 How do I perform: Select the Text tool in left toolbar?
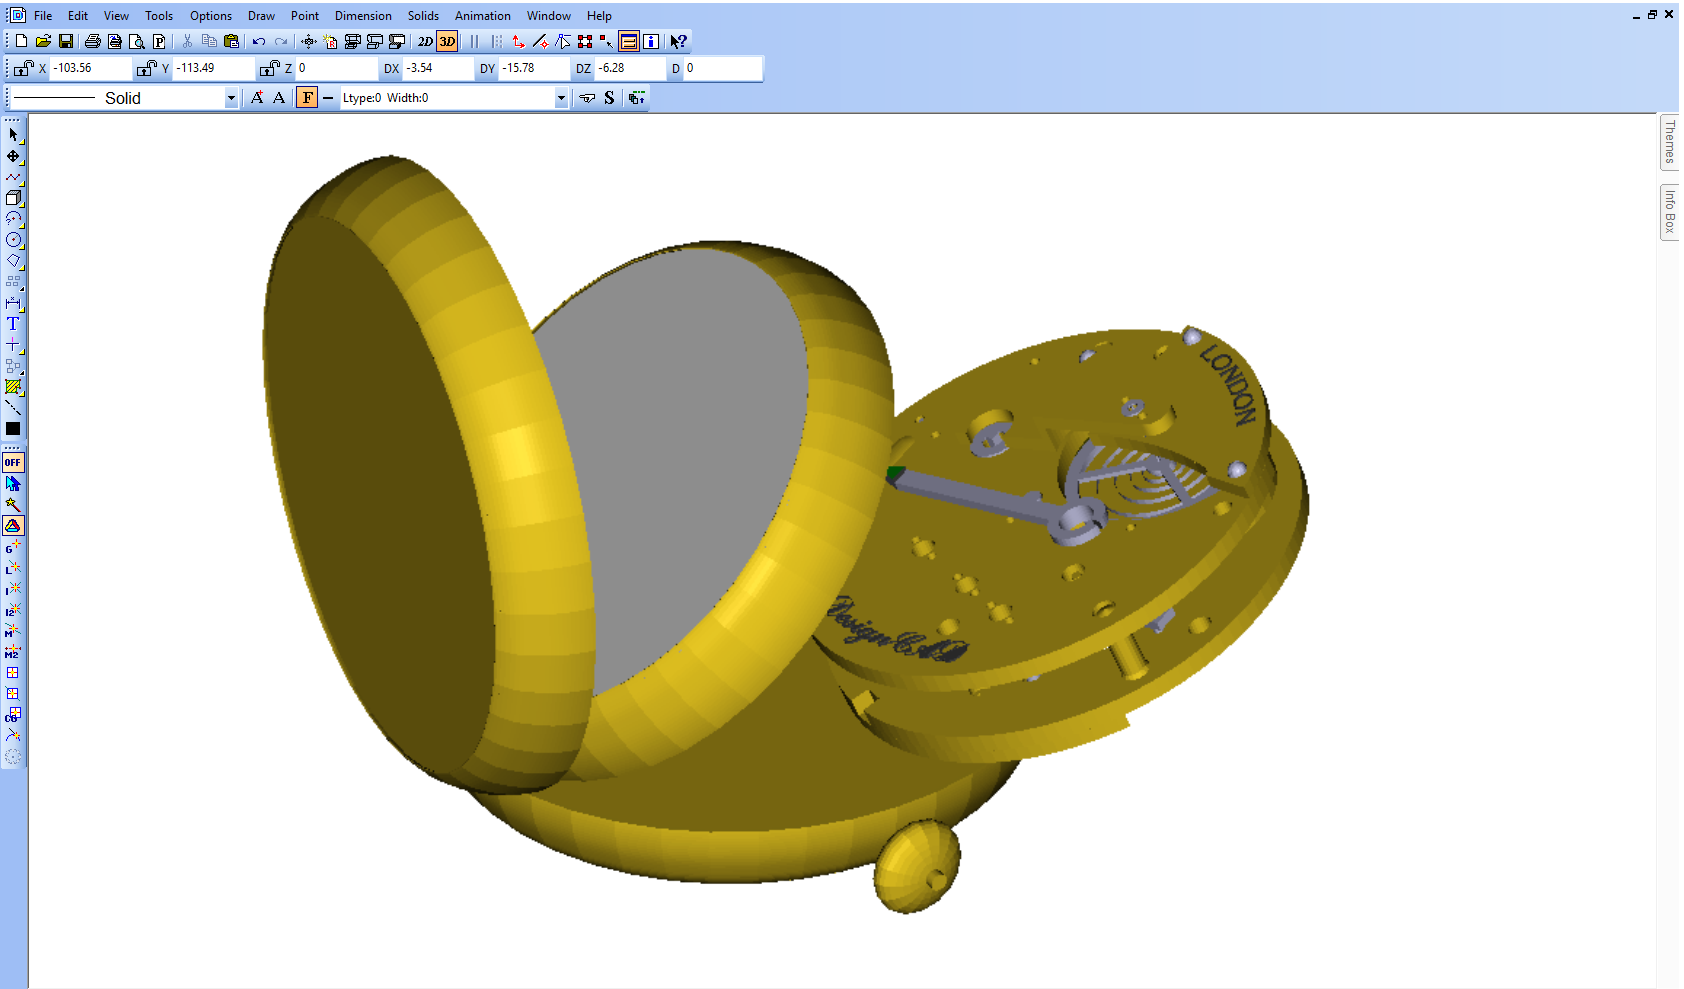click(x=13, y=324)
